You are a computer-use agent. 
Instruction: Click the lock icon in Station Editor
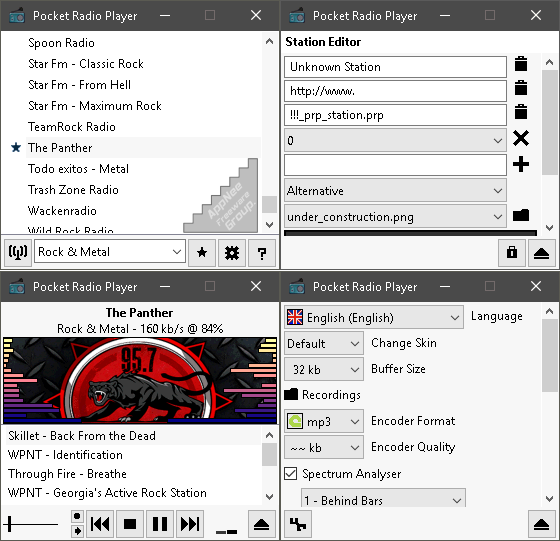[512, 253]
